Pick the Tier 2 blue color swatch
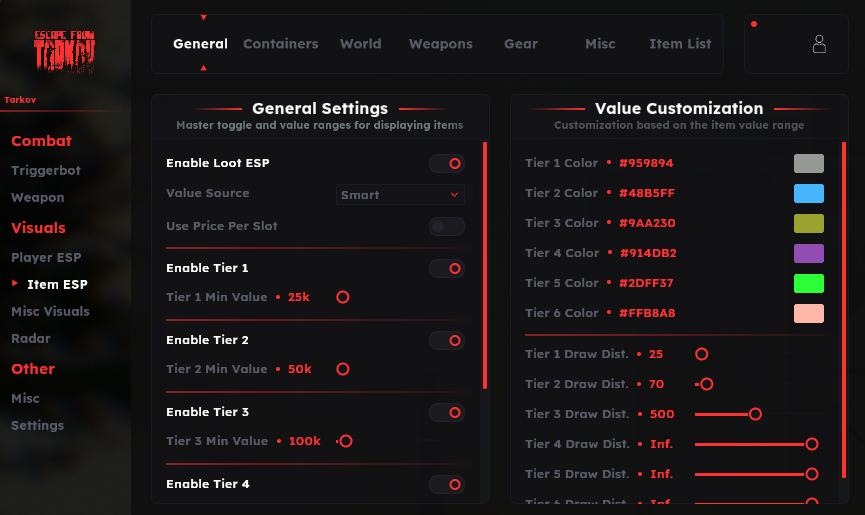Screen dimensions: 865x515 (808, 193)
